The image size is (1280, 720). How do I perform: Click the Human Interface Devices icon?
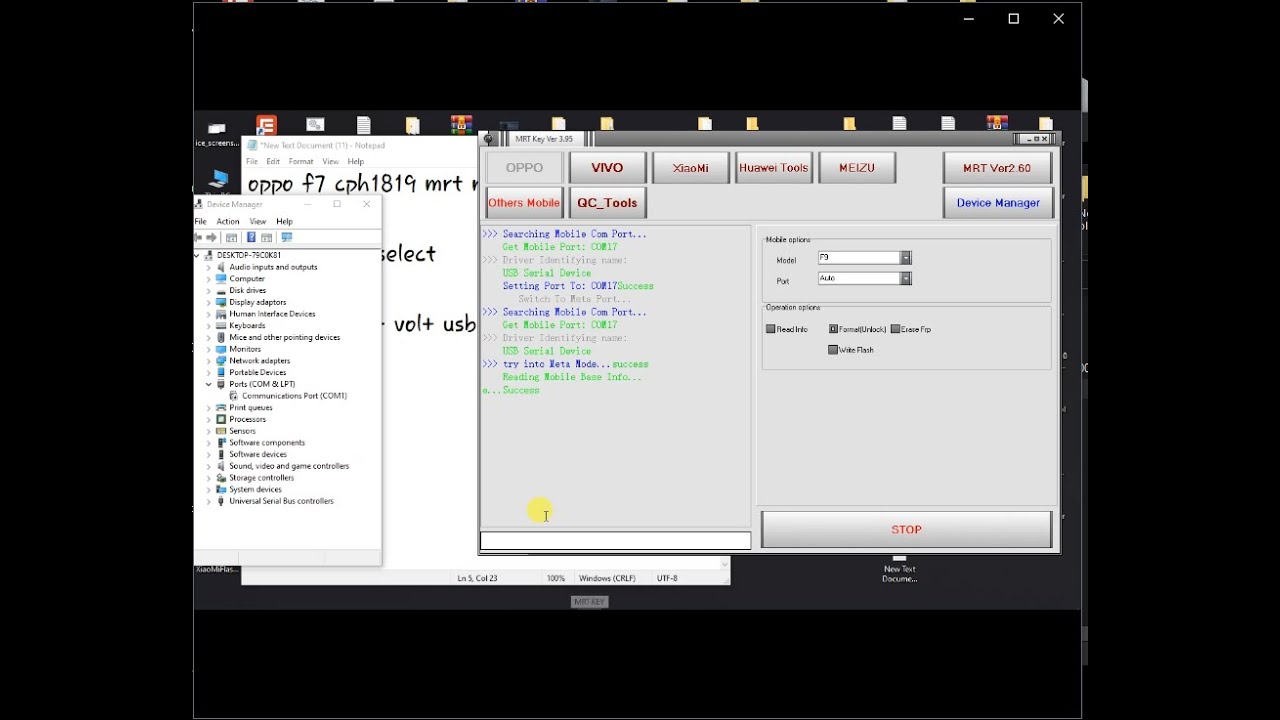tap(221, 314)
